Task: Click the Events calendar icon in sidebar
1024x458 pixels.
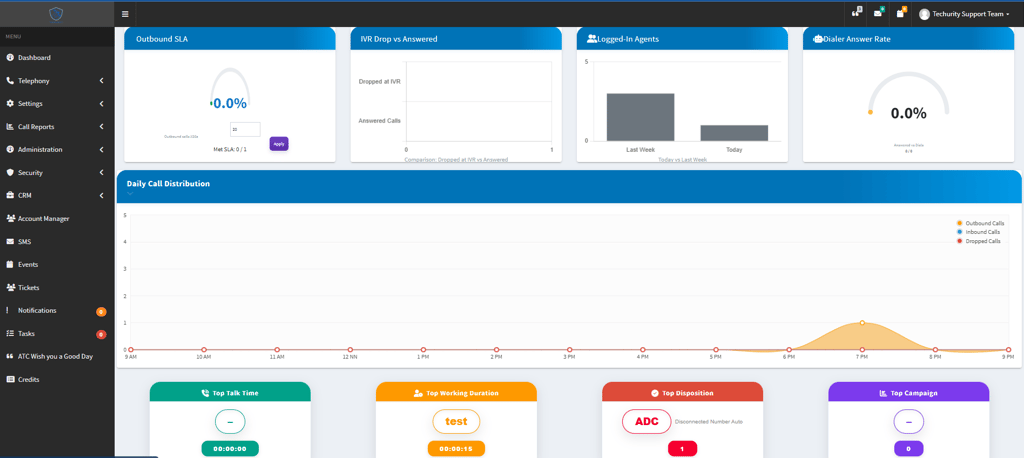Action: [x=10, y=265]
